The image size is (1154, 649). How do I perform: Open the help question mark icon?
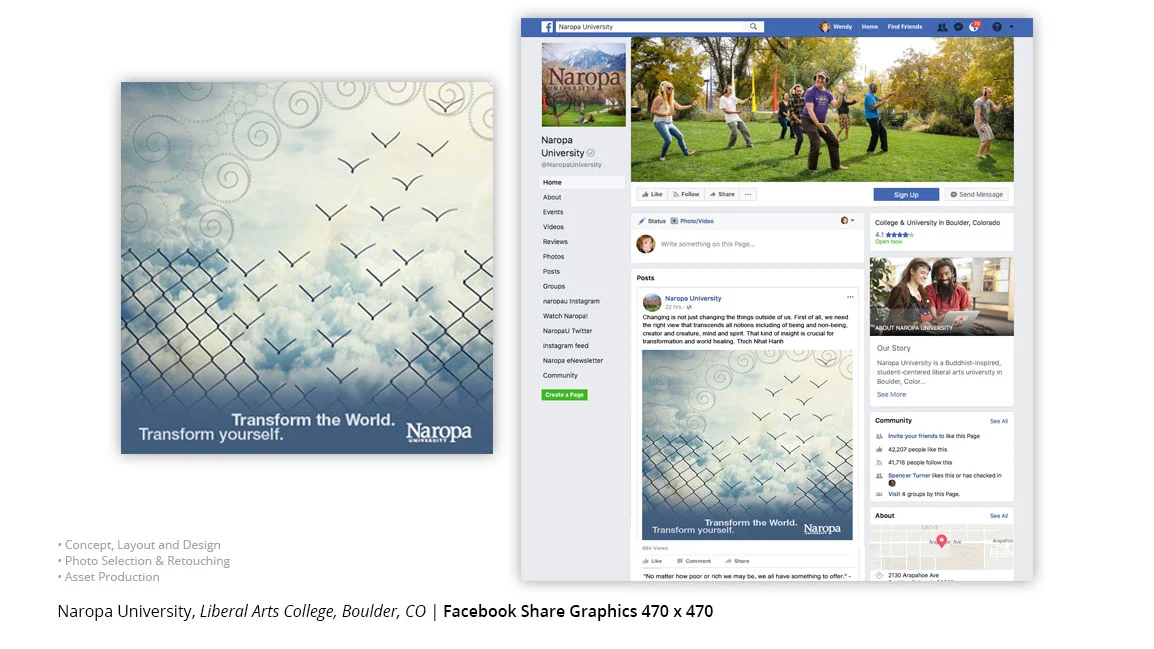pos(997,26)
